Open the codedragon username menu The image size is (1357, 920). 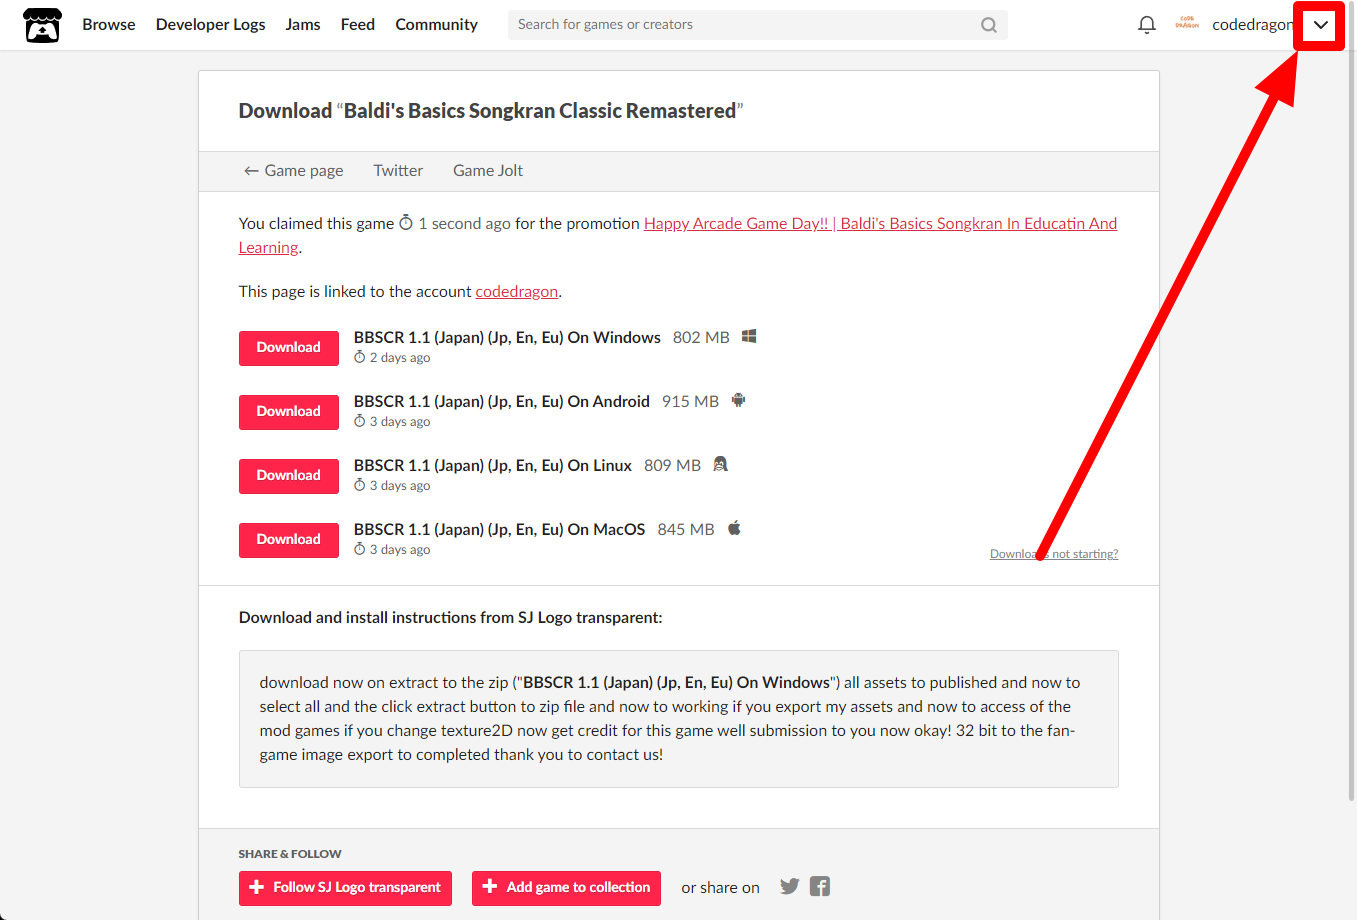(x=1252, y=25)
